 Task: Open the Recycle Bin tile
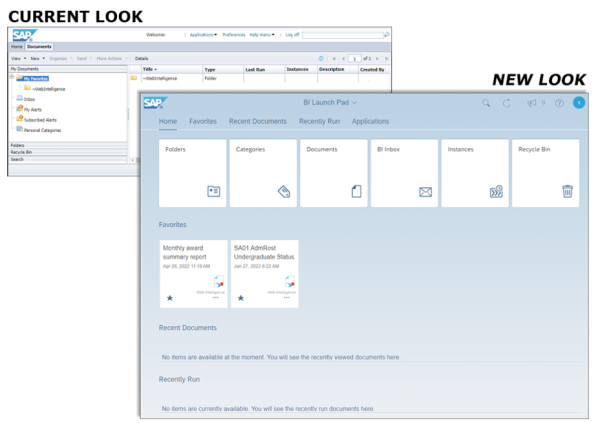pos(546,173)
